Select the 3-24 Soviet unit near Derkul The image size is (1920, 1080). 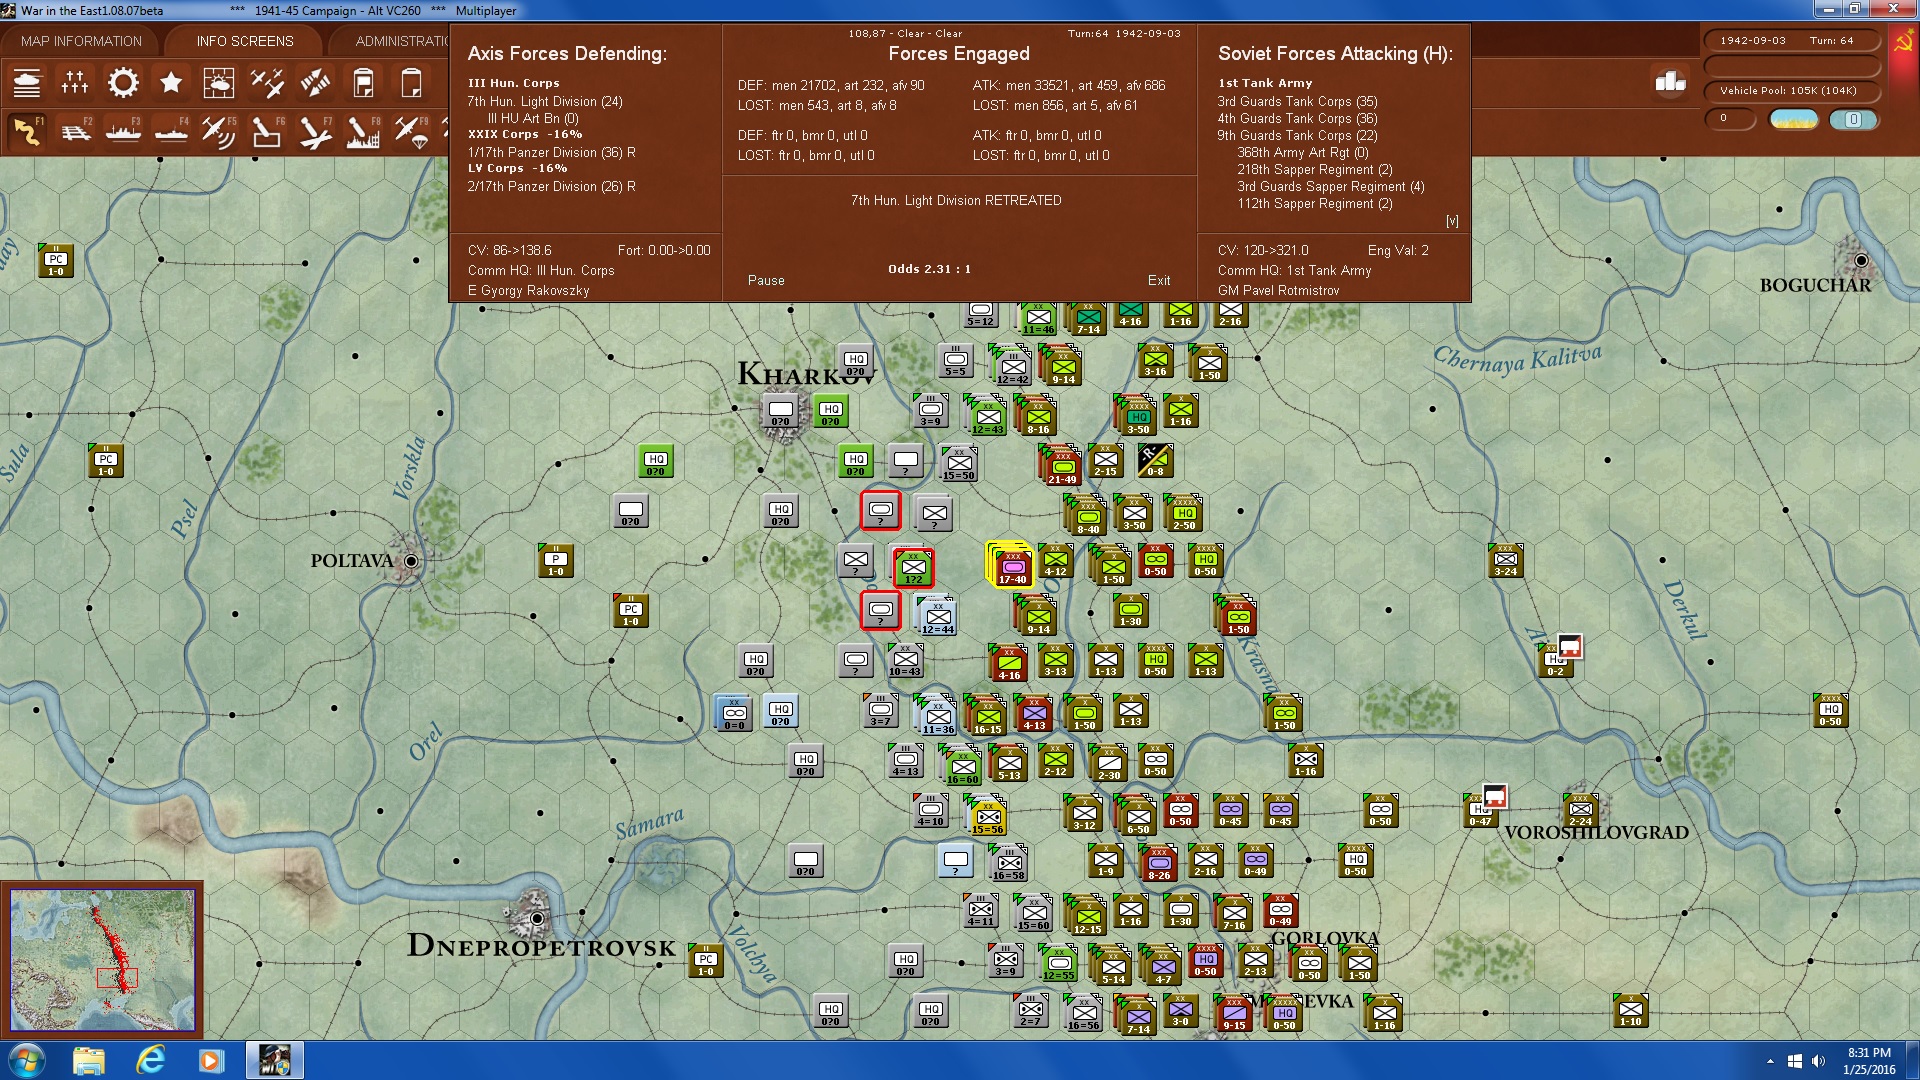pyautogui.click(x=1505, y=561)
